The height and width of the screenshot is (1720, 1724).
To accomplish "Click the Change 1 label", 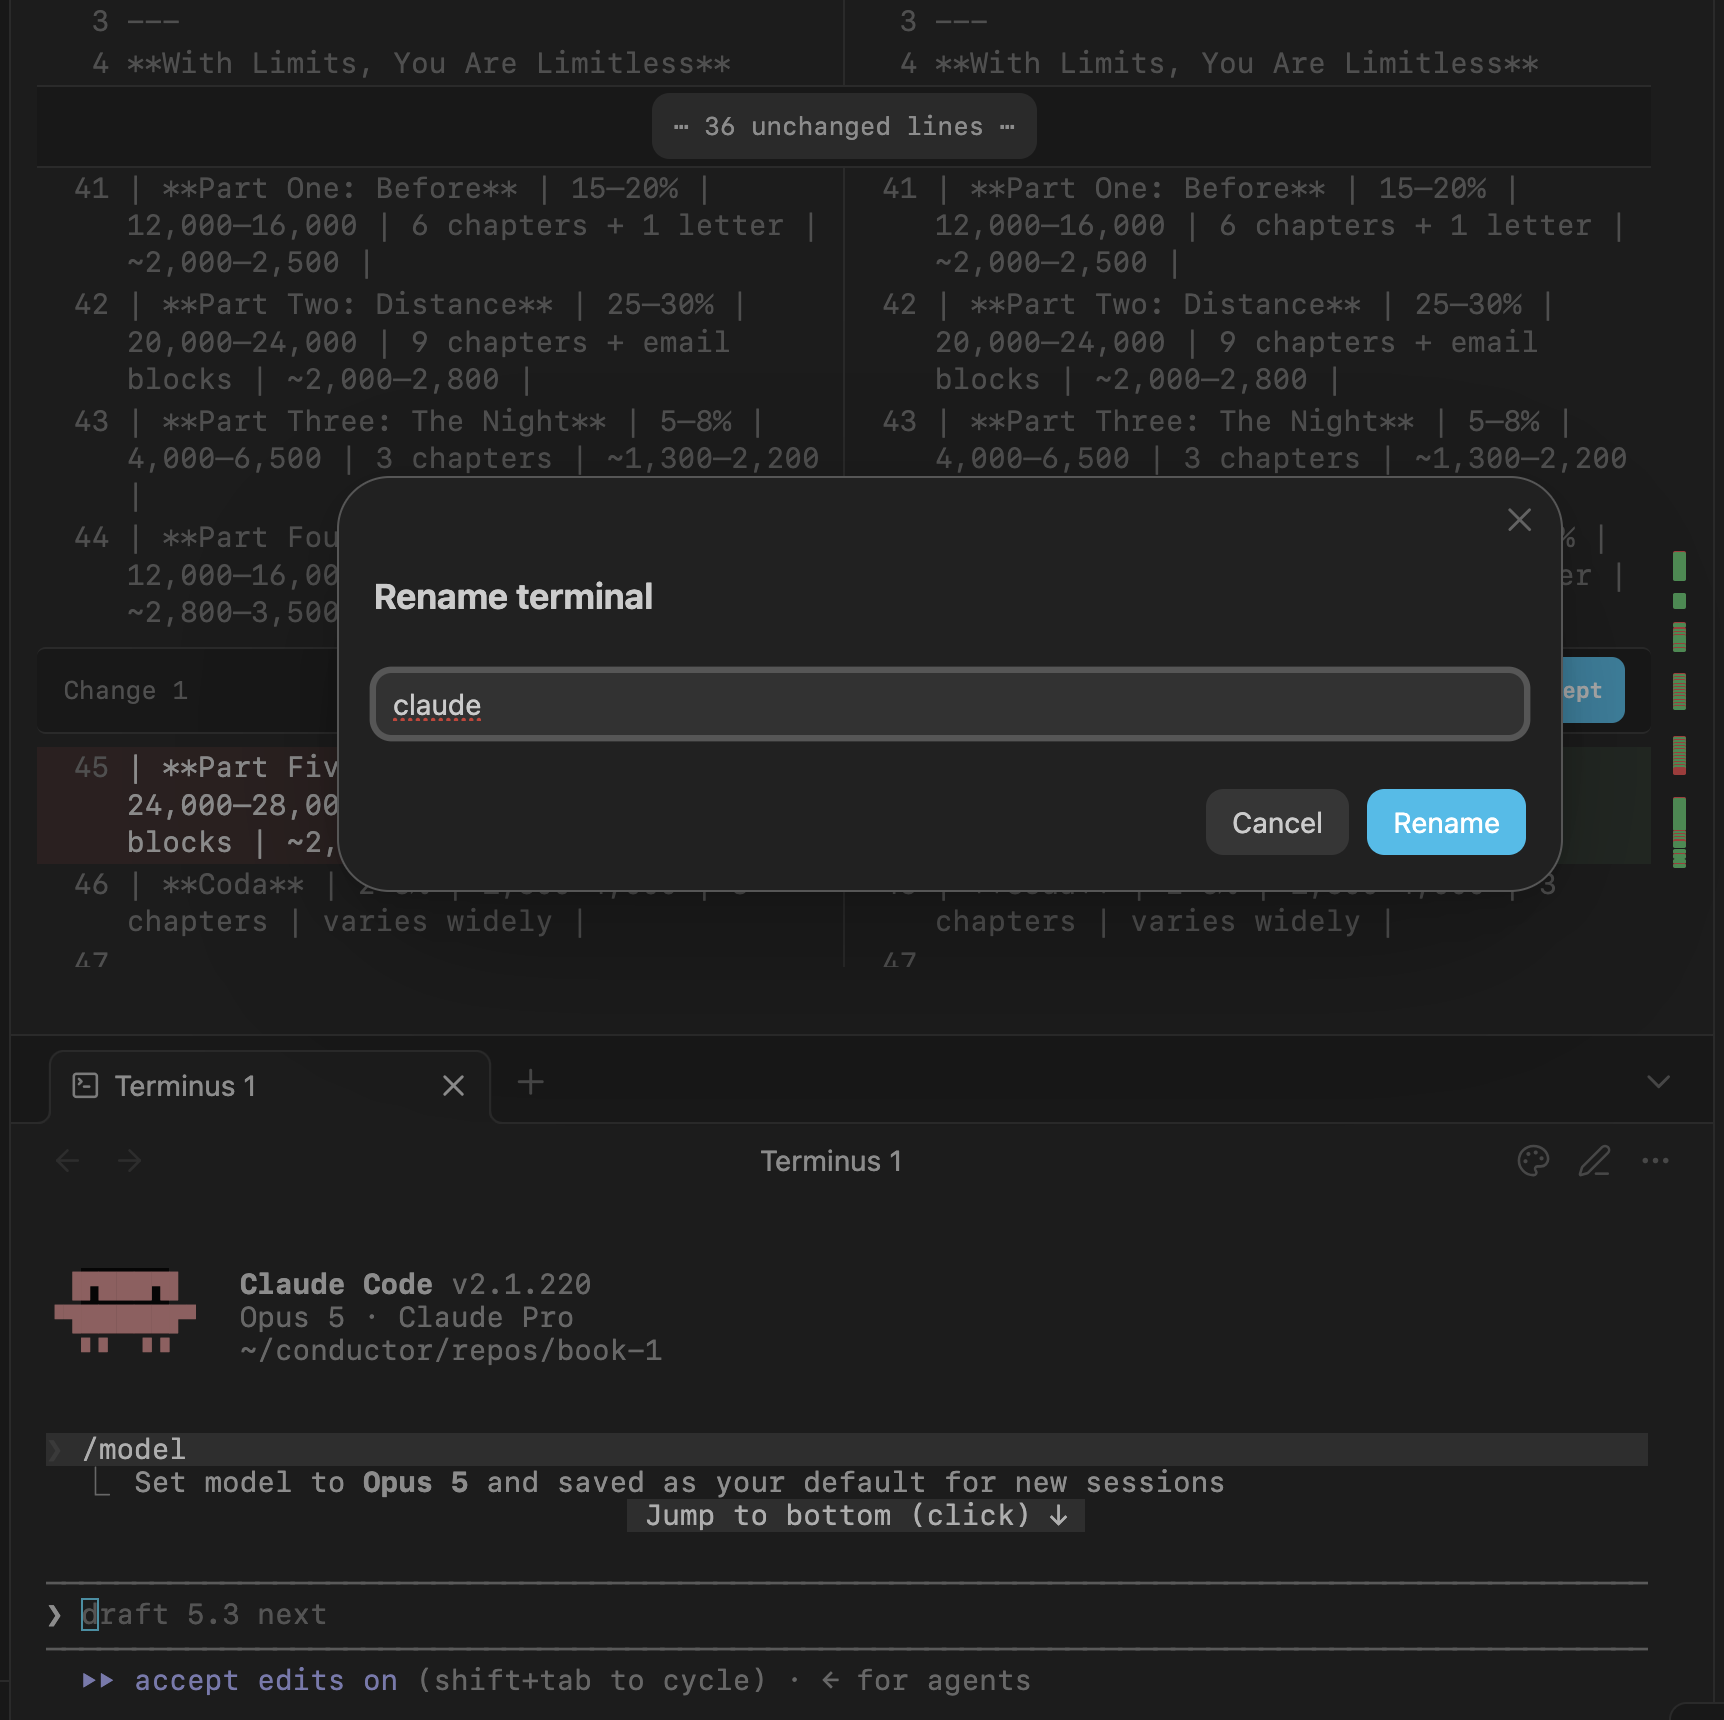I will tap(125, 691).
